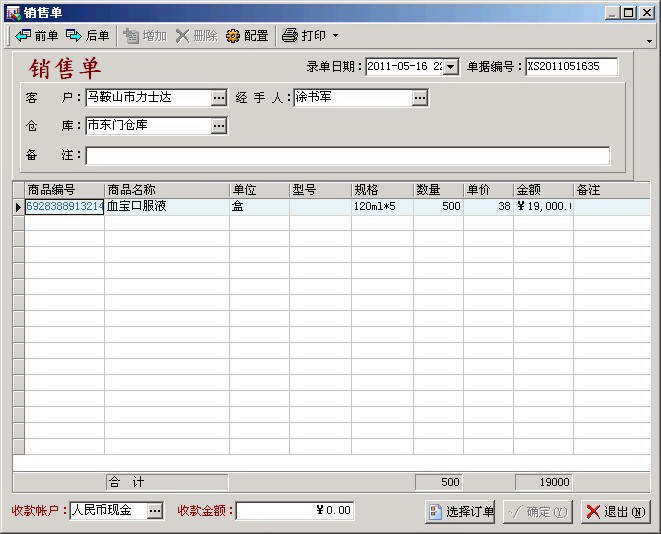Go to next order with 后单
This screenshot has height=534, width=661.
tap(88, 36)
